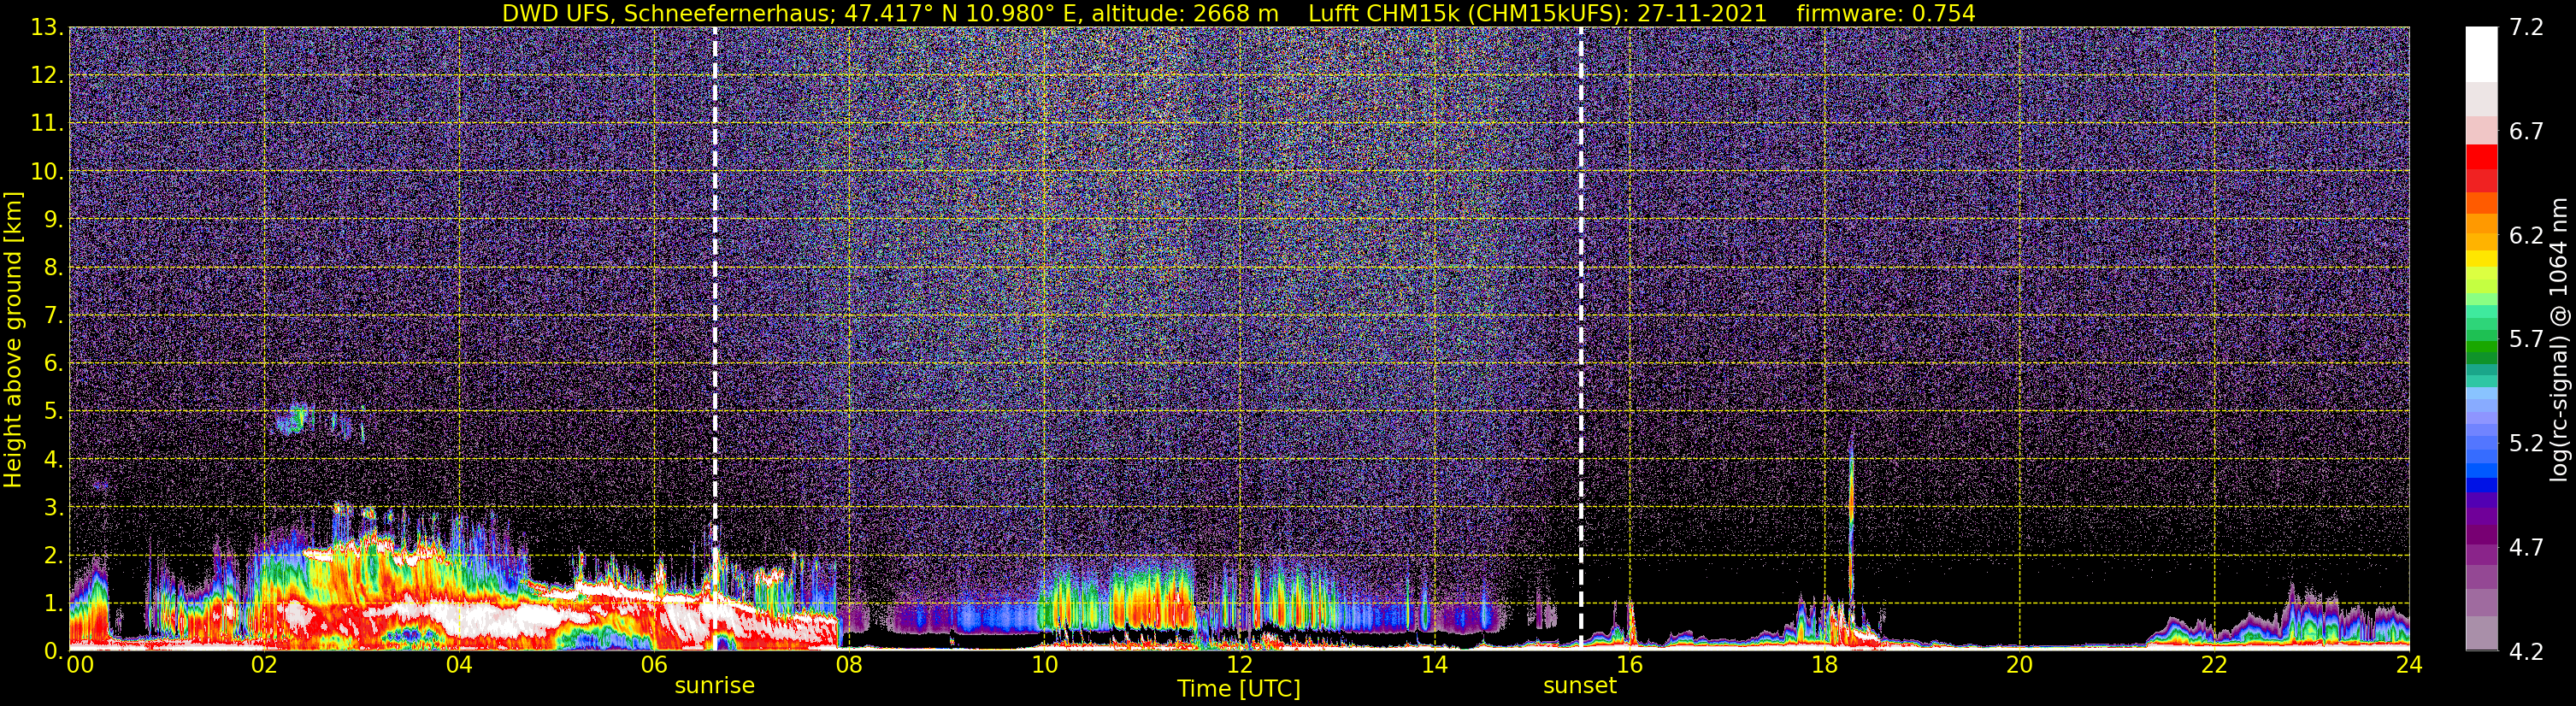
Task: Click the plot title 'DWD UFS, Schneefernerhaus'
Action: click(668, 13)
